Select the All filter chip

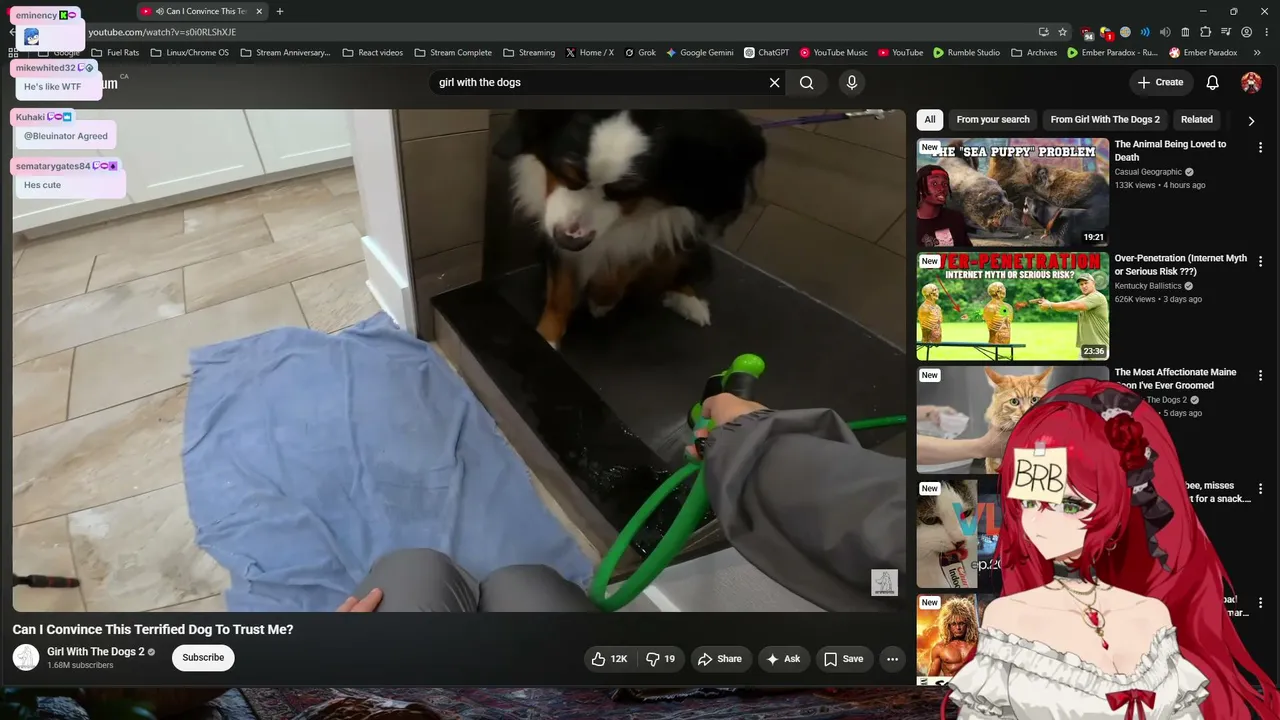click(x=930, y=120)
